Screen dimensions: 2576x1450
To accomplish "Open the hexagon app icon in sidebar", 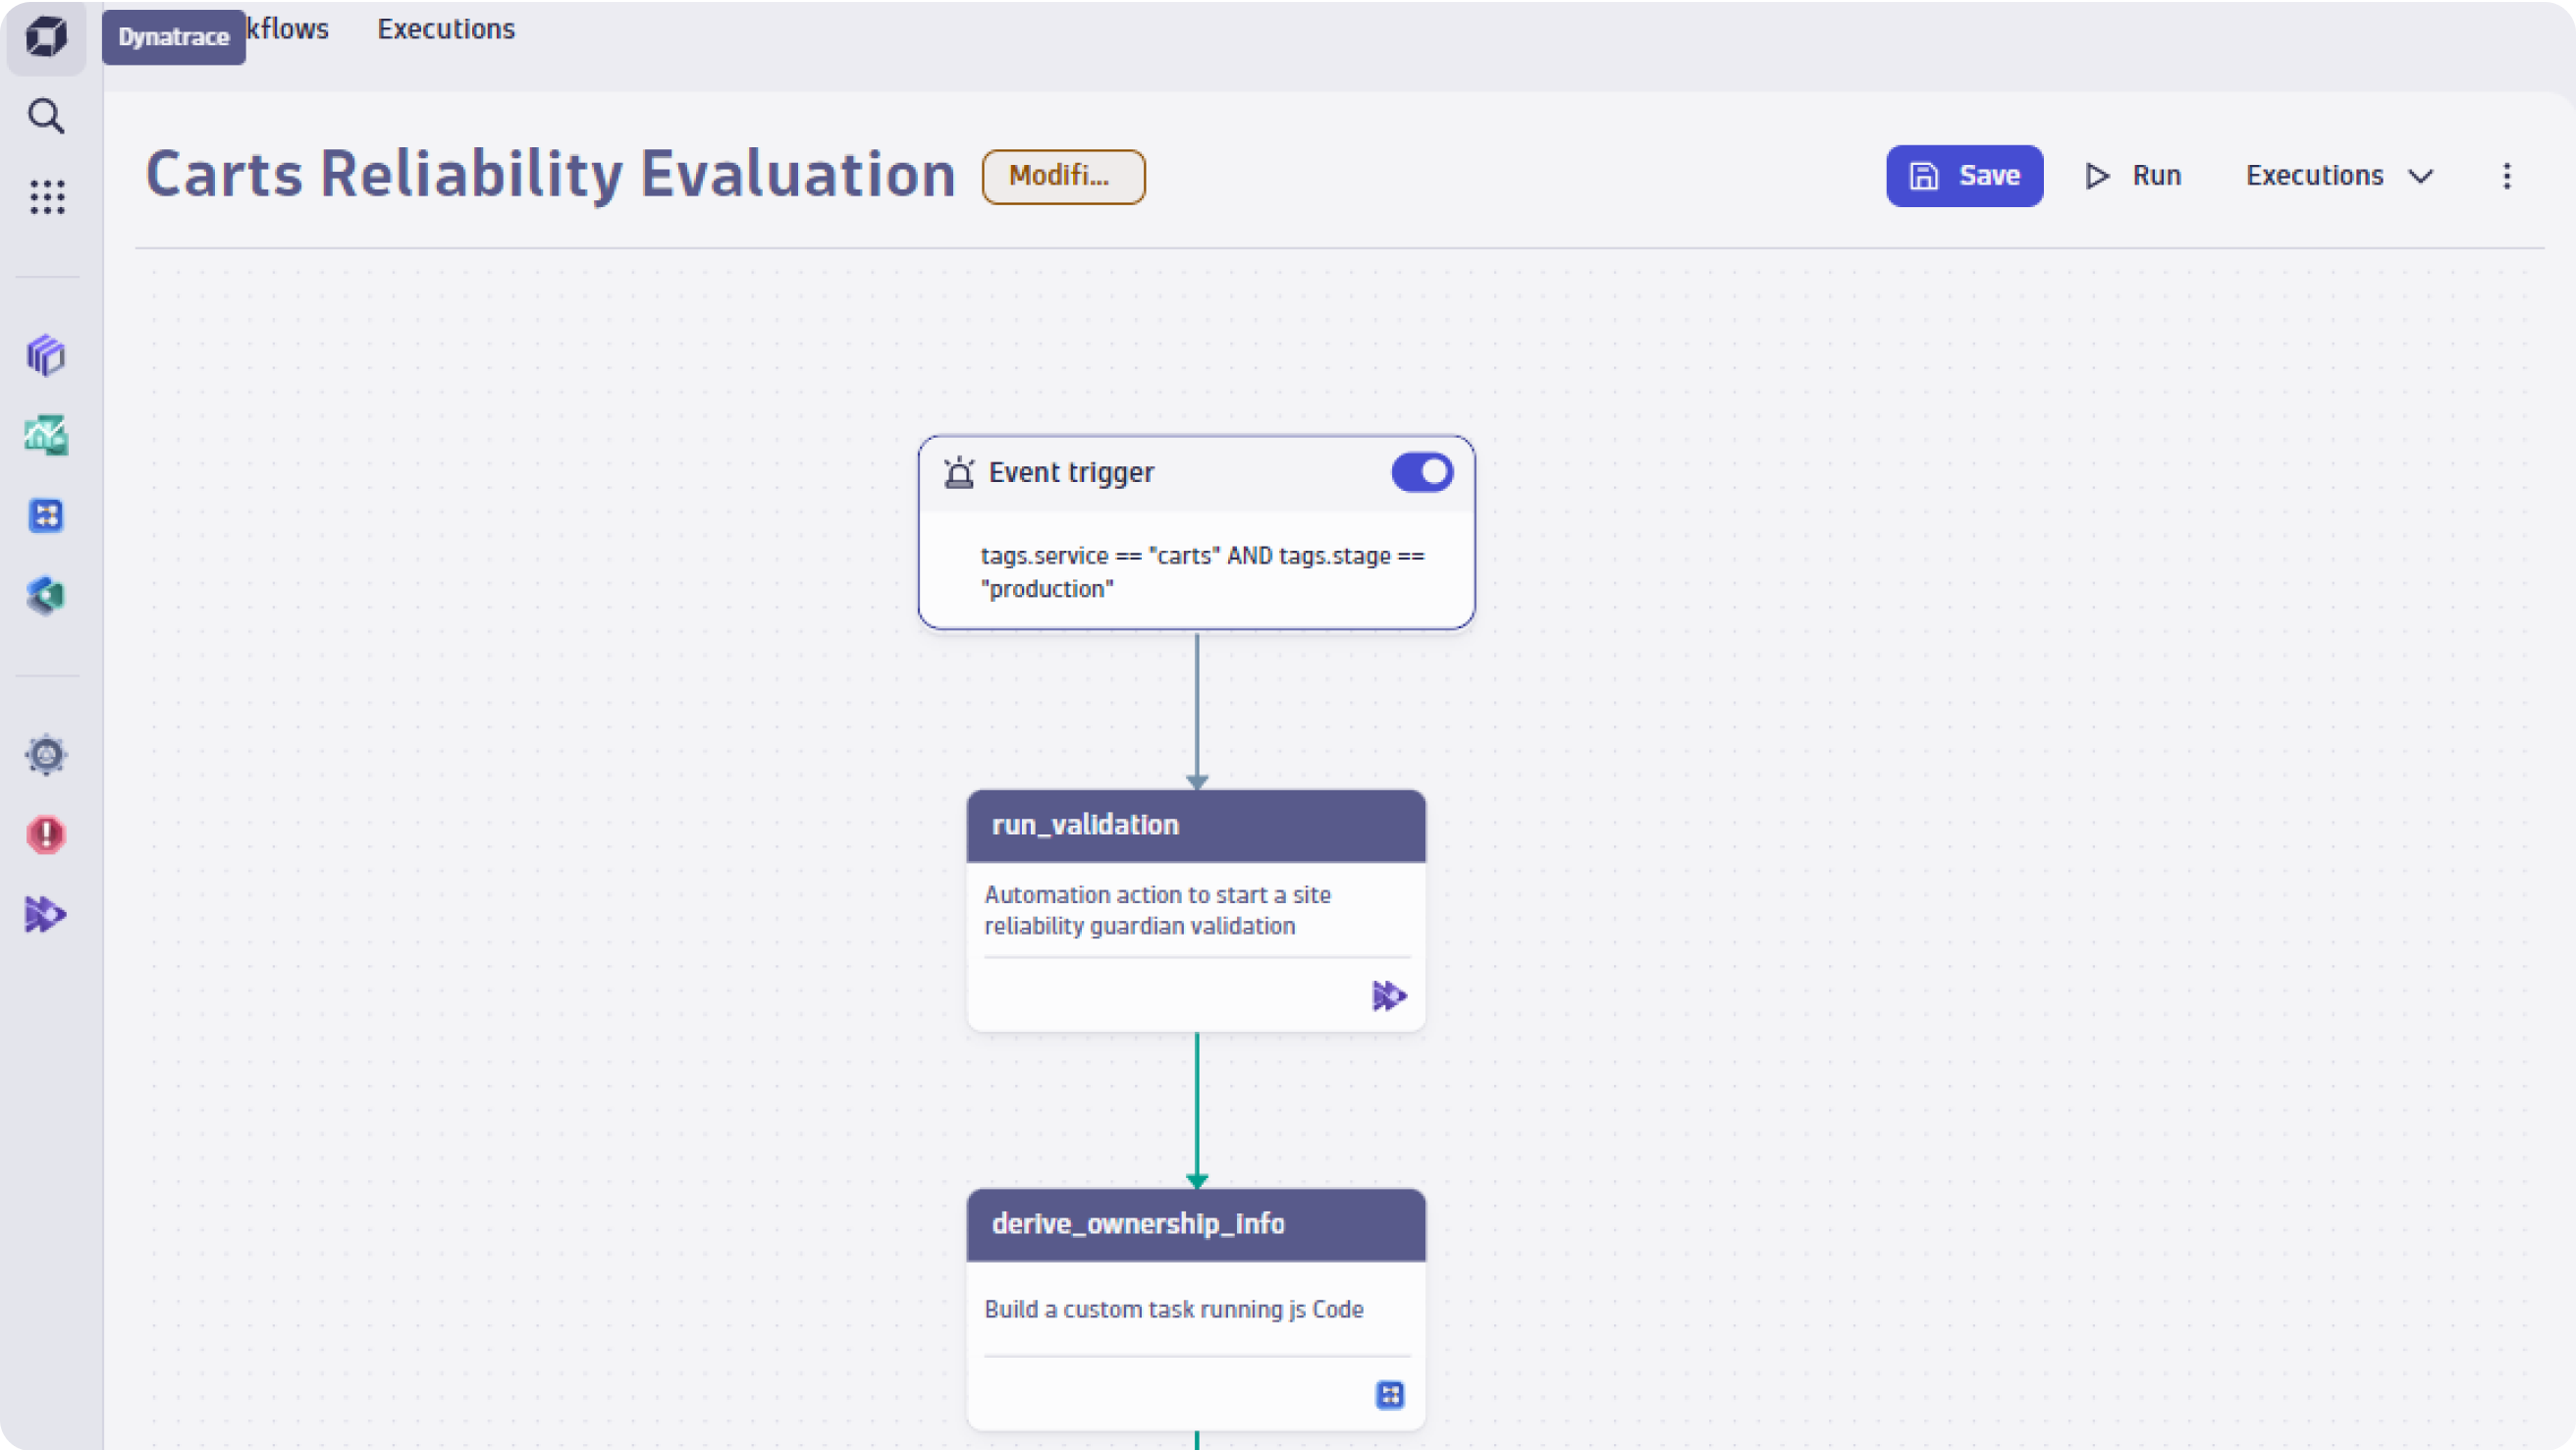I will (x=46, y=595).
